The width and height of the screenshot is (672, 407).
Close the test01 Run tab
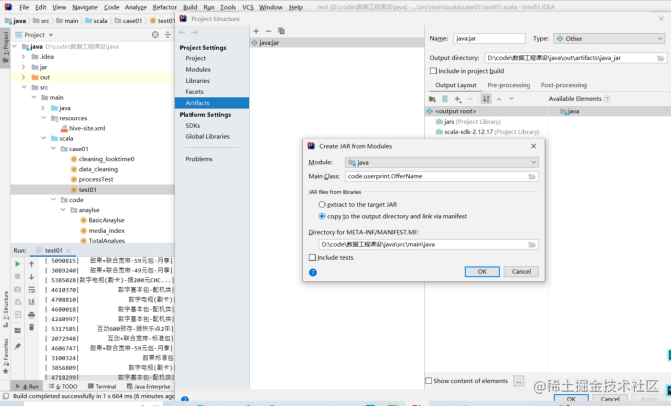coord(69,251)
